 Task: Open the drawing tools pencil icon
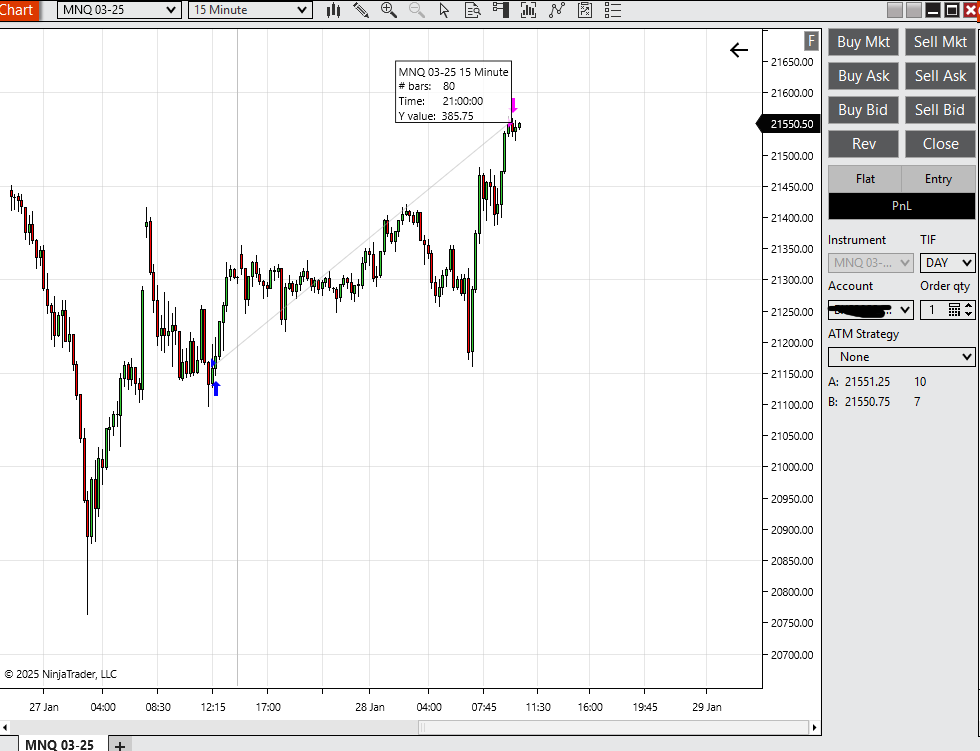361,10
